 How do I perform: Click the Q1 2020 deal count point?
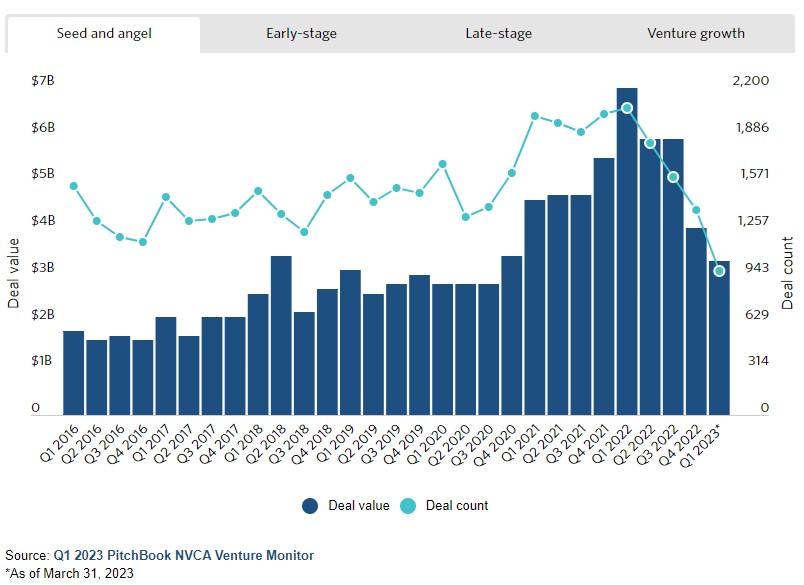pyautogui.click(x=443, y=164)
